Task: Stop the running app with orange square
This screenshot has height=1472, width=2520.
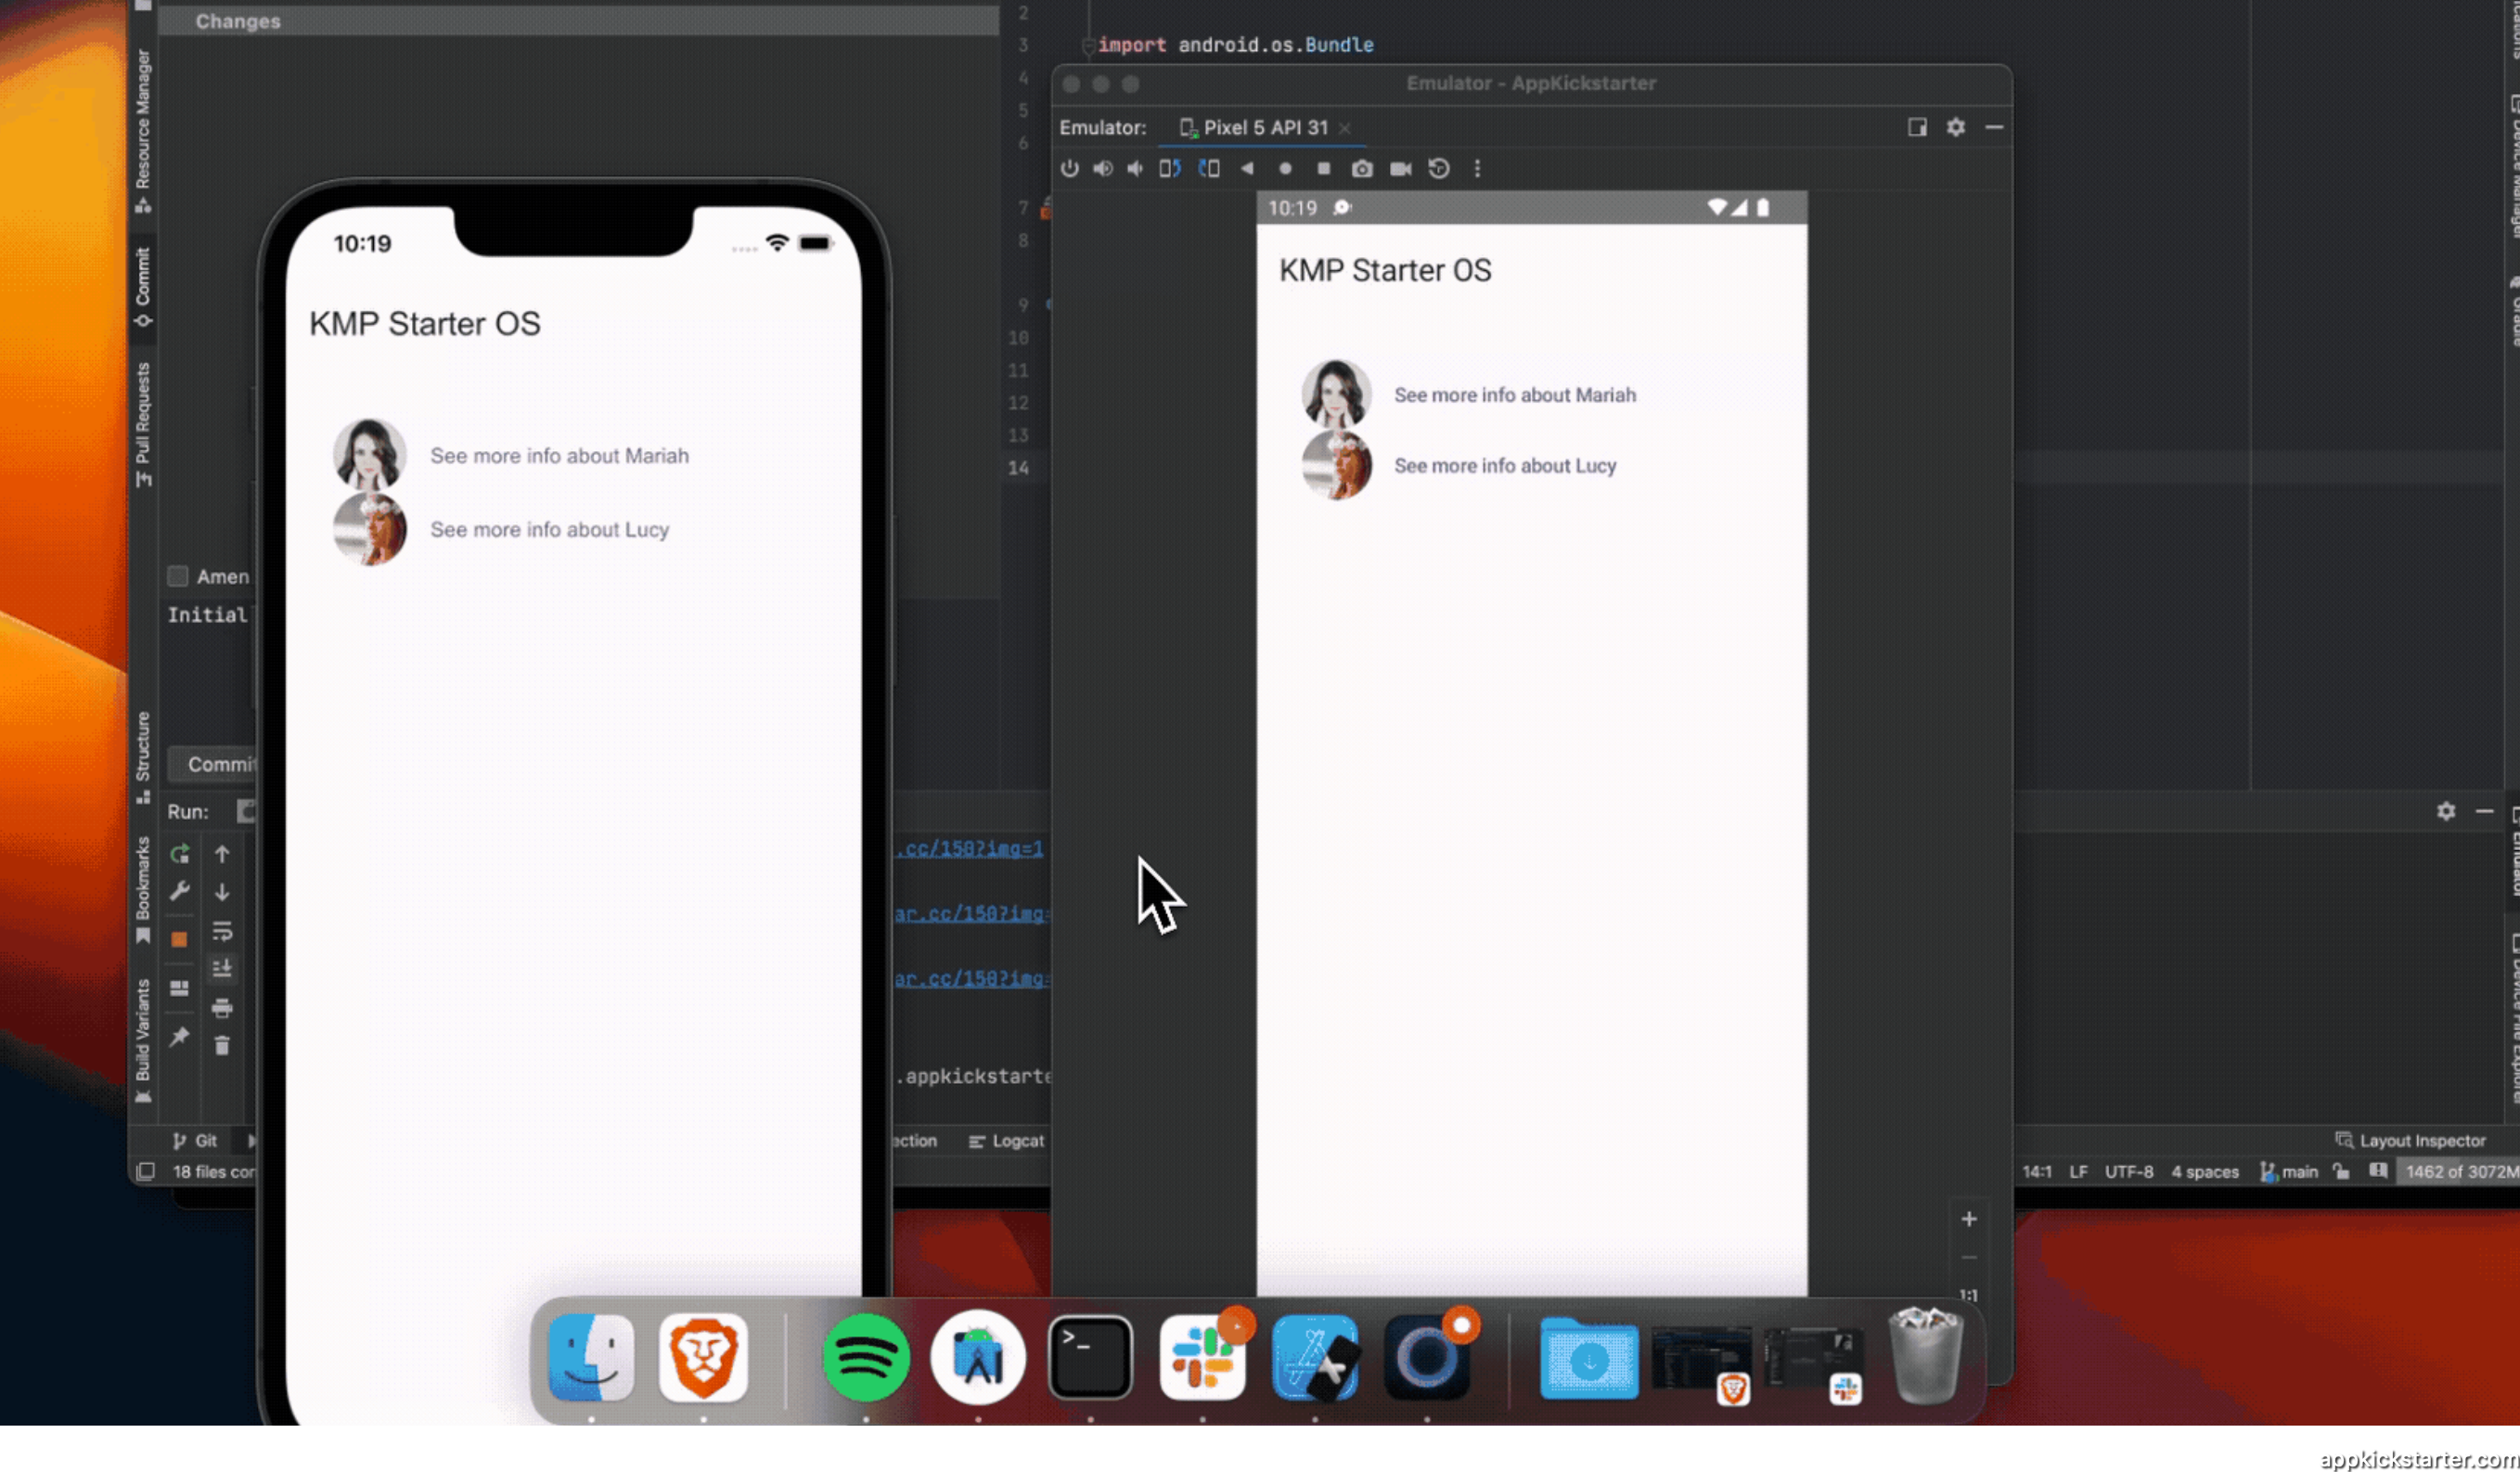Action: point(179,939)
